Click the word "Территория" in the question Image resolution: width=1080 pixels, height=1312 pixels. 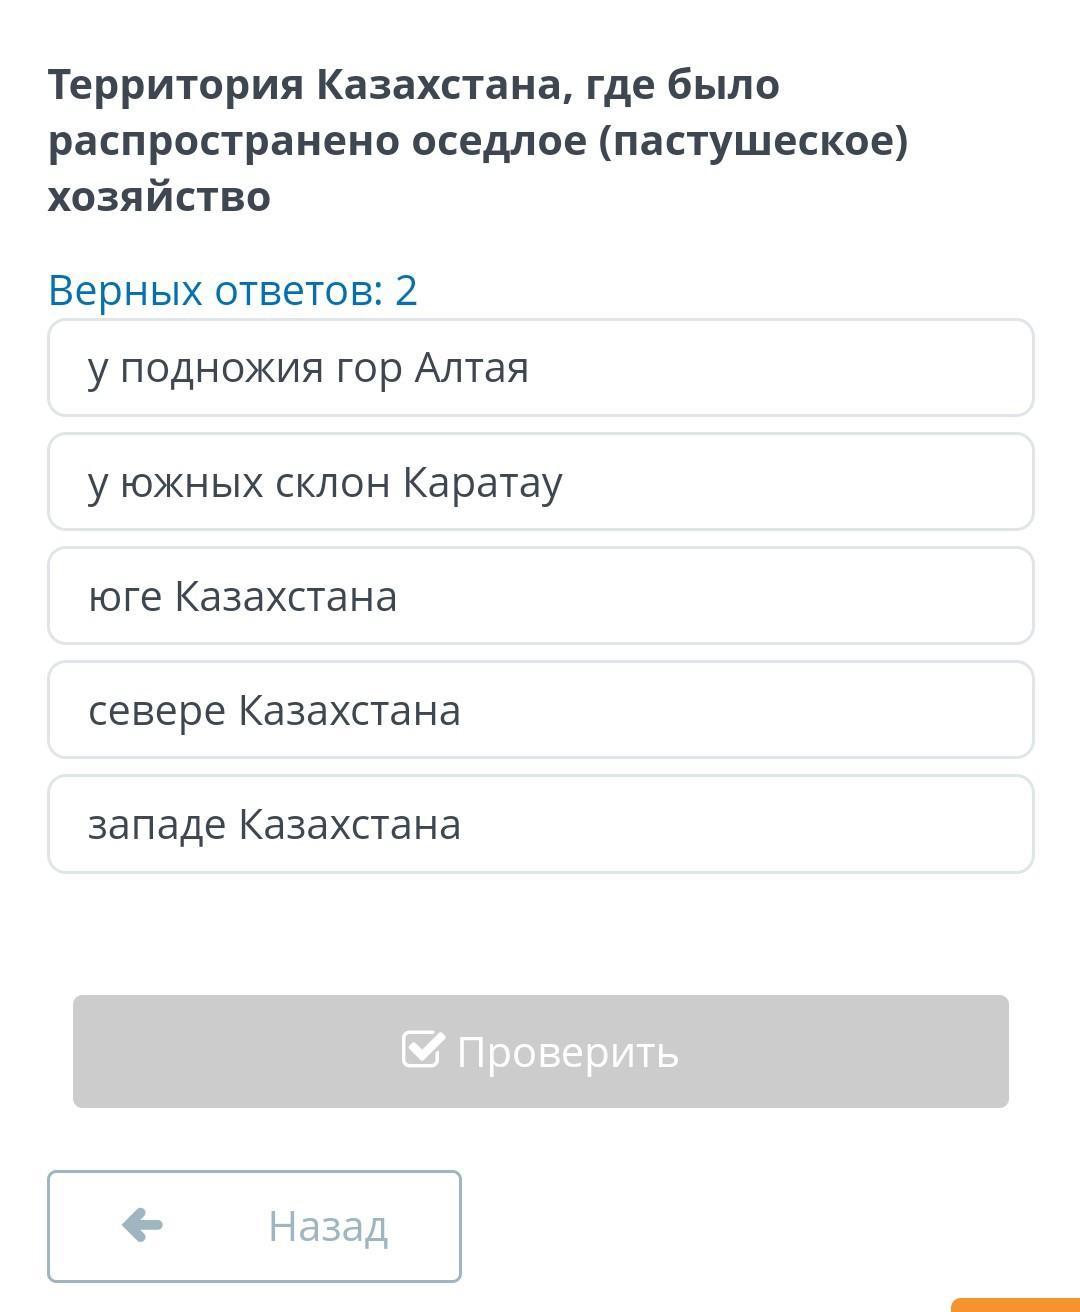176,85
